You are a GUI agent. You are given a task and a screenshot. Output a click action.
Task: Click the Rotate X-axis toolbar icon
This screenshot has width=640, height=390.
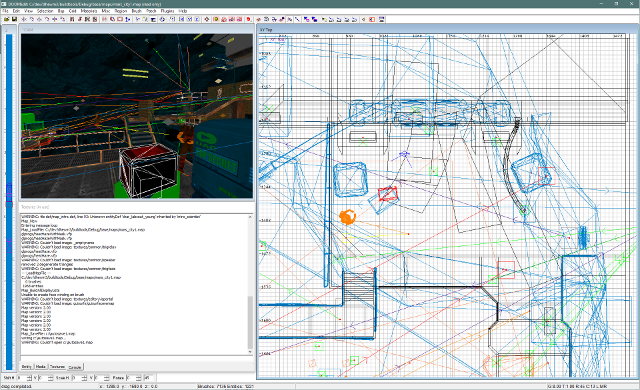tap(31, 19)
